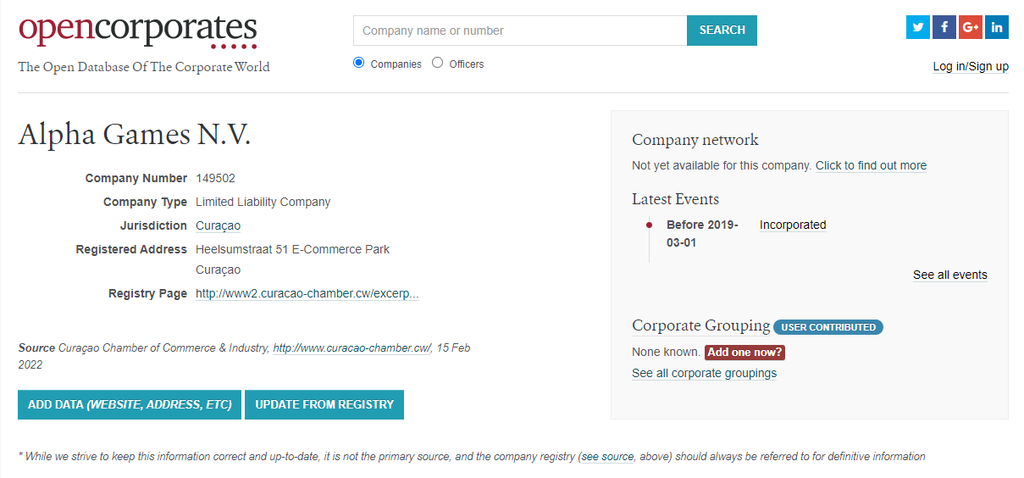Click the Add Data button
Viewport: 1024px width, 478px height.
pyautogui.click(x=129, y=405)
